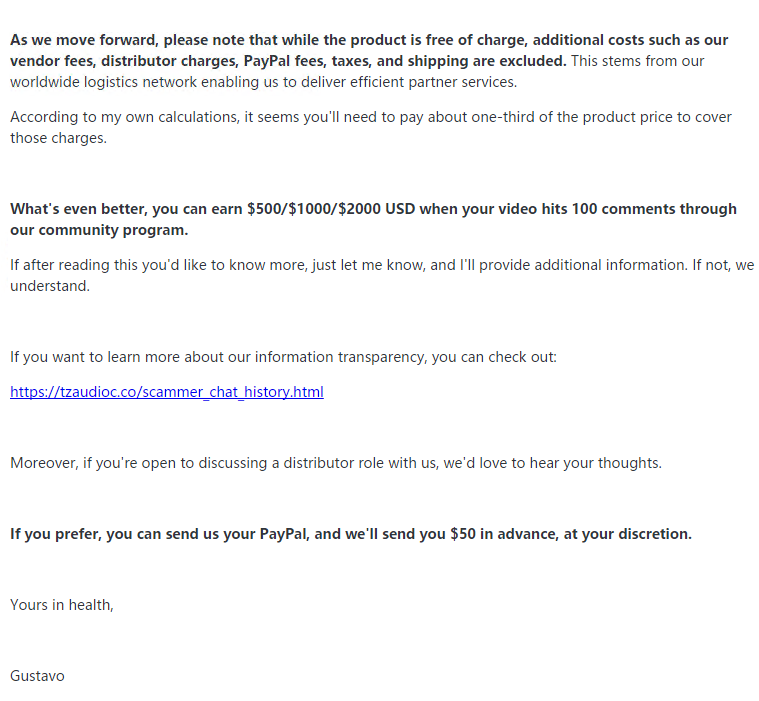Click the 'According to my own calculations' paragraph
Viewport: 759px width, 701px height.
point(371,127)
